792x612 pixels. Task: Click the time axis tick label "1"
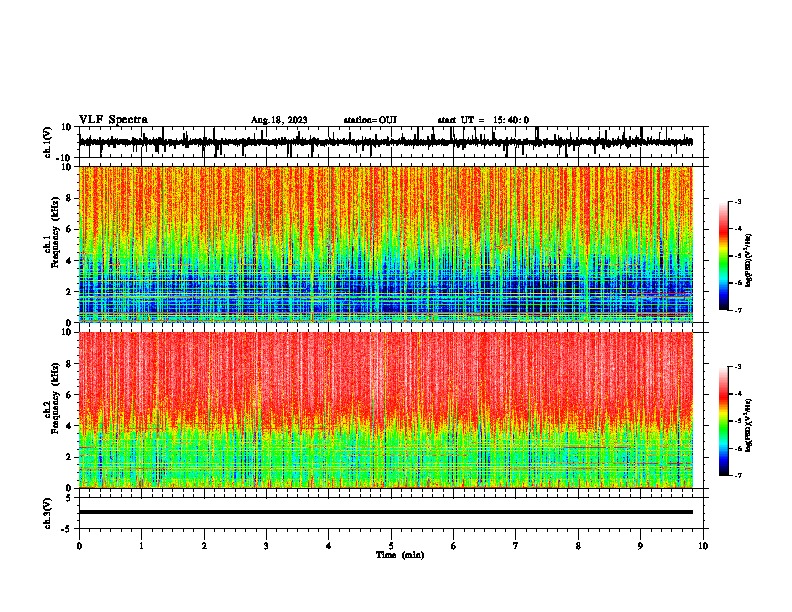141,546
